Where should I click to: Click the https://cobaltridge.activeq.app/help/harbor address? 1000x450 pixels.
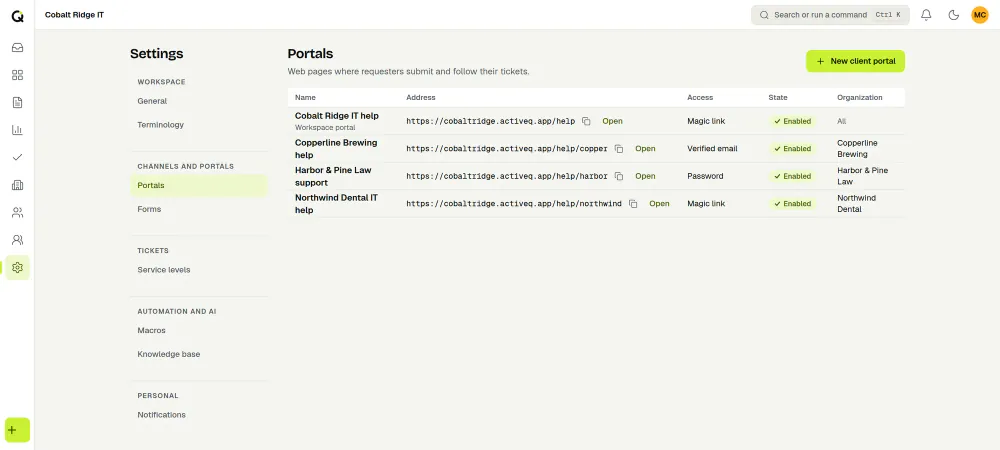[507, 176]
